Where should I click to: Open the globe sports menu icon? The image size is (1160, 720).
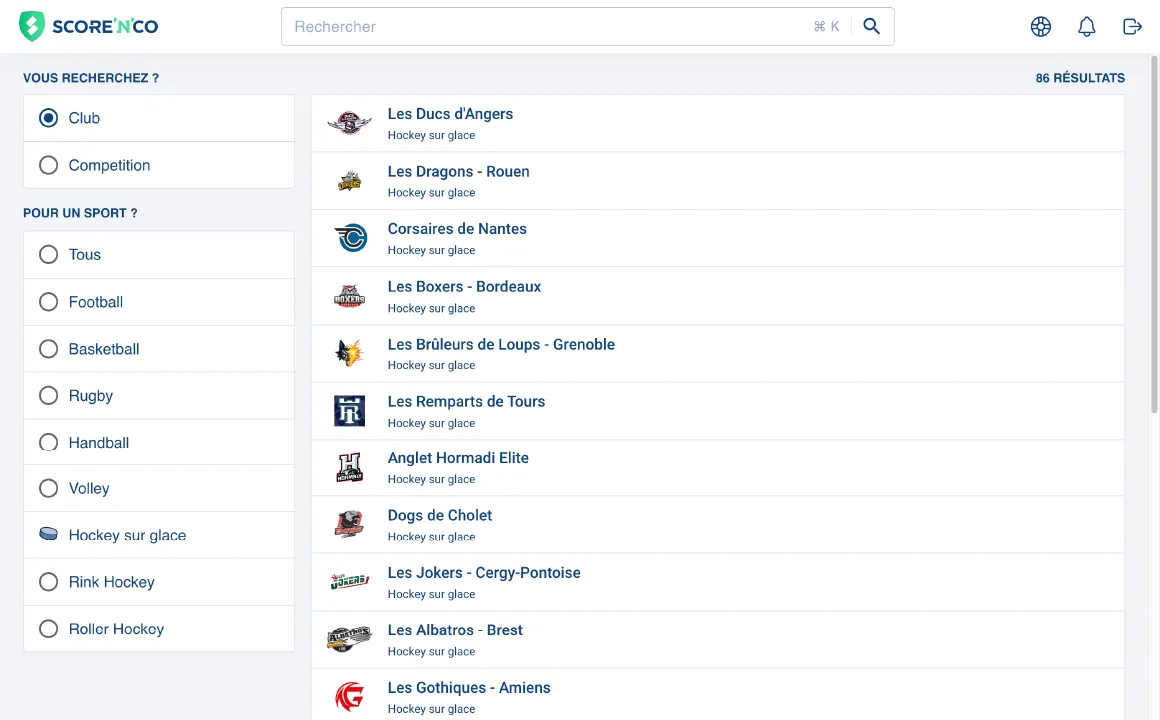tap(1041, 27)
